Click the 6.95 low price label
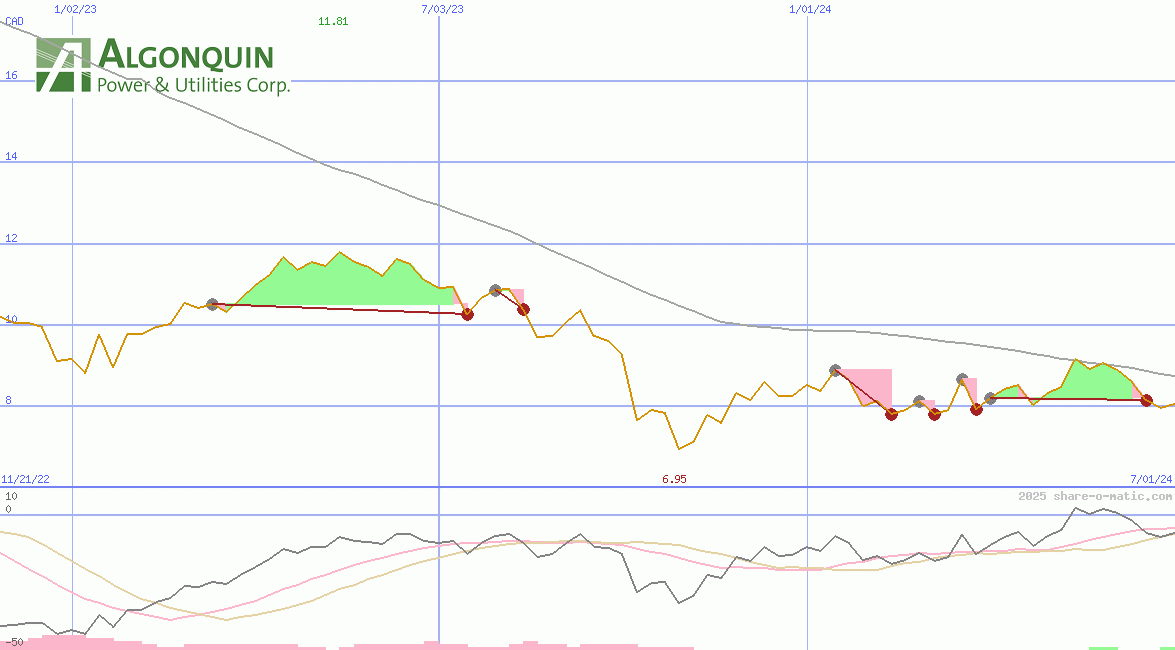 (x=675, y=479)
